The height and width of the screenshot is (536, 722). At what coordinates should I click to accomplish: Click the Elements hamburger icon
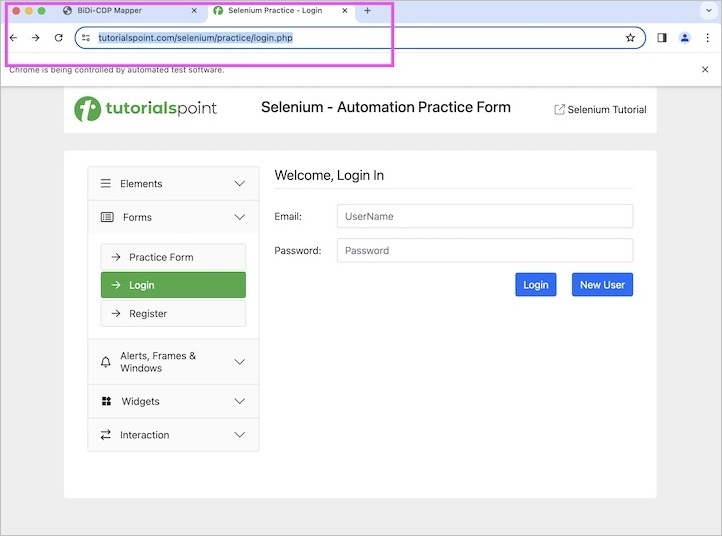(105, 183)
